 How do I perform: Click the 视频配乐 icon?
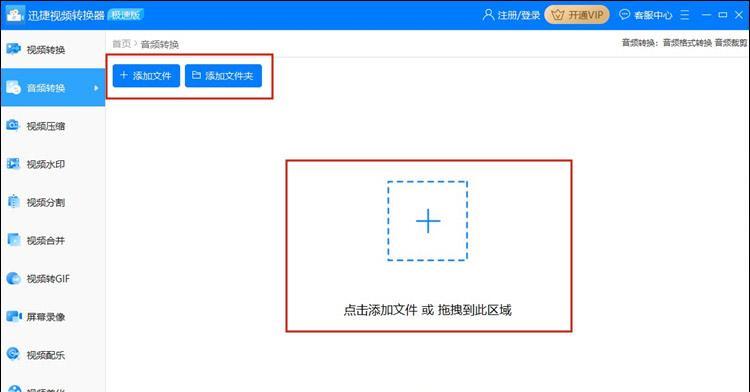tap(13, 354)
